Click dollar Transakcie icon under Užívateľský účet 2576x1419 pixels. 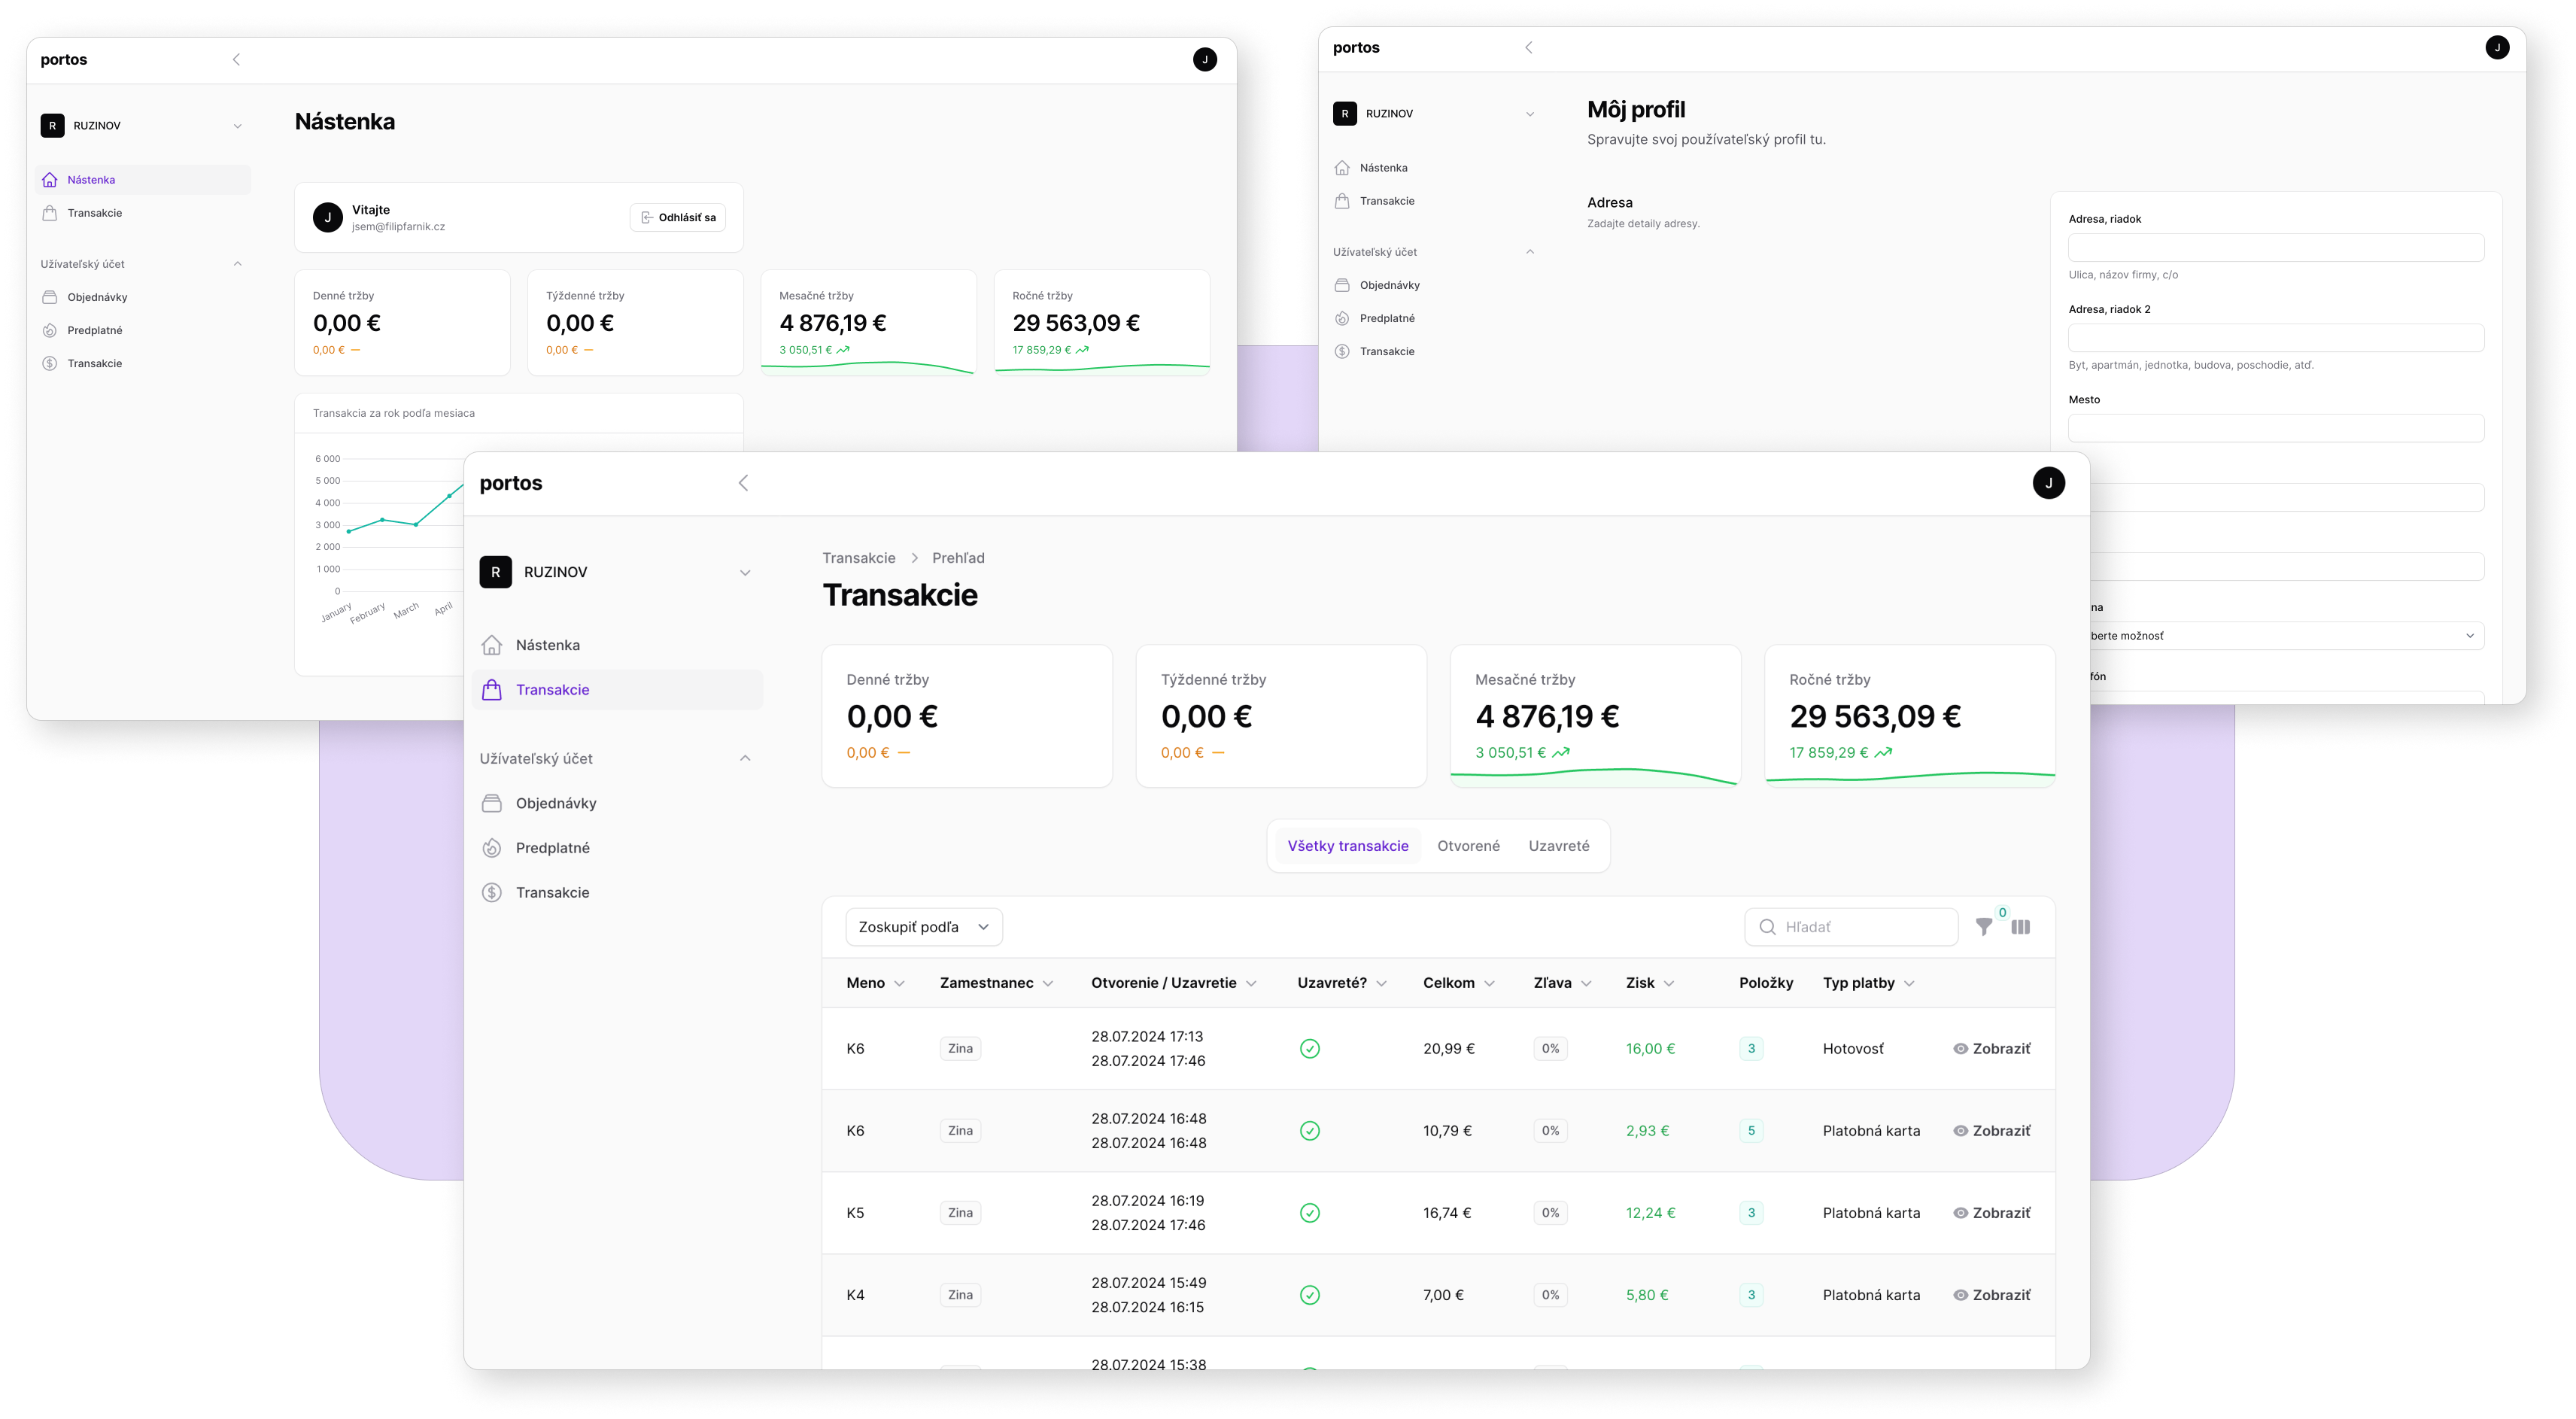pos(492,892)
